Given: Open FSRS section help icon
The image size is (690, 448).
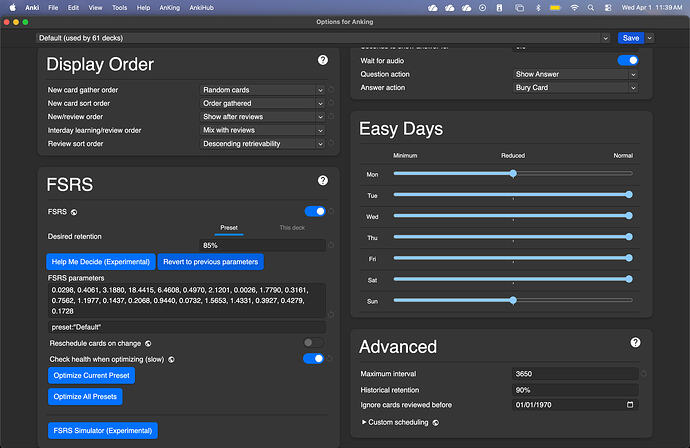Looking at the screenshot, I should (x=323, y=180).
